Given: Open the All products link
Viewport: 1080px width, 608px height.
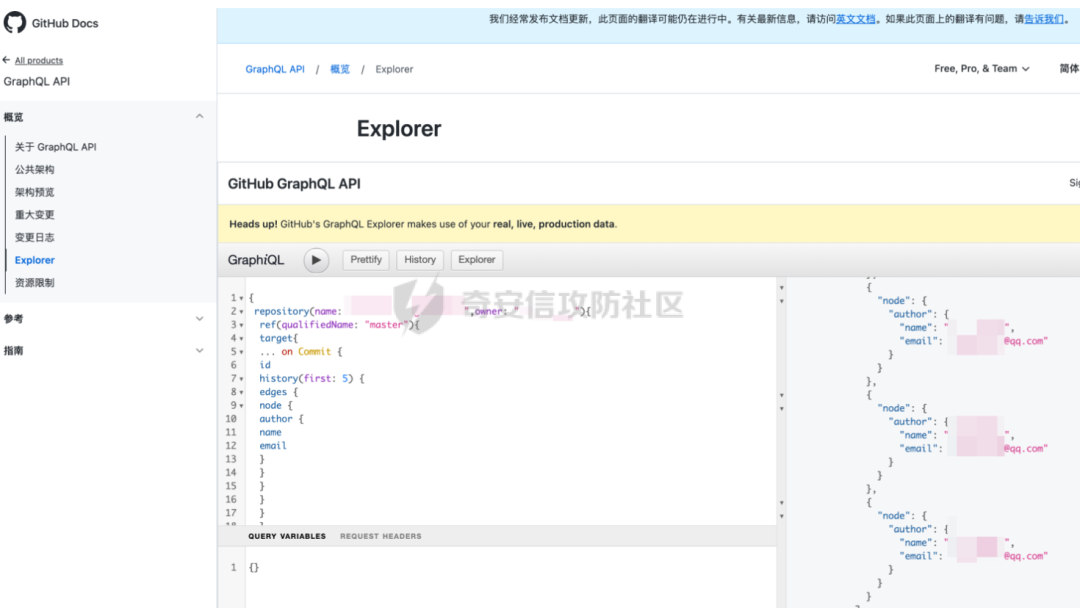Looking at the screenshot, I should [39, 61].
